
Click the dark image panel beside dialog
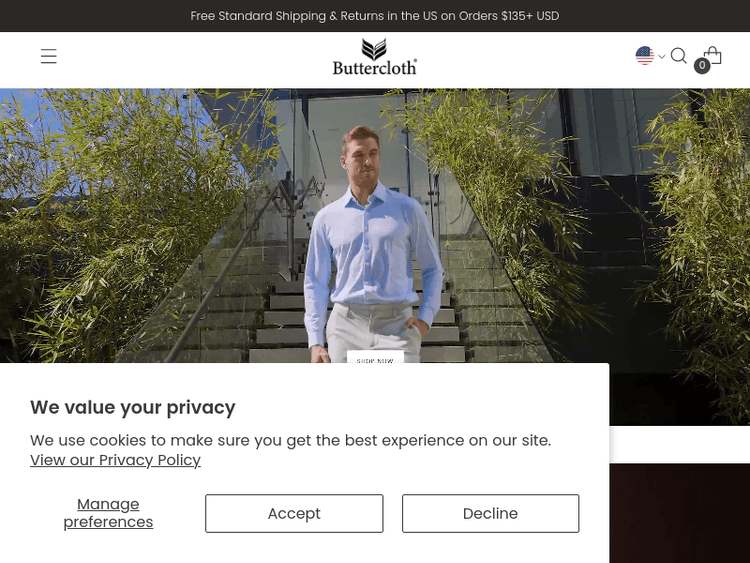tap(680, 513)
